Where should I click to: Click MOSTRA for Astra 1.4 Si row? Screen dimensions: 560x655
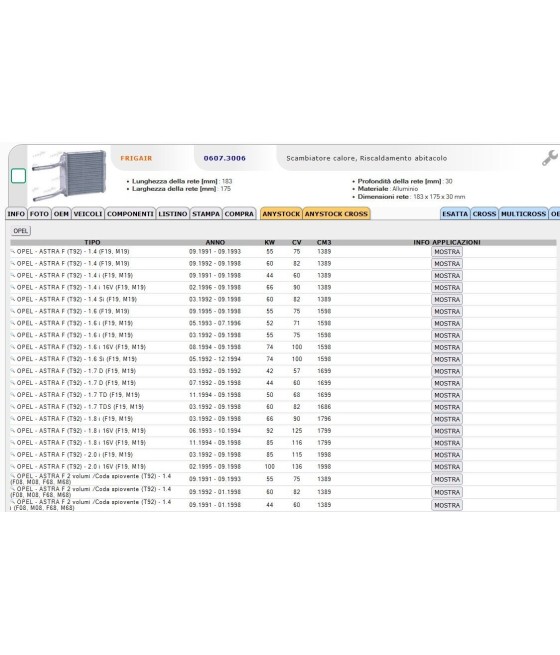447,300
